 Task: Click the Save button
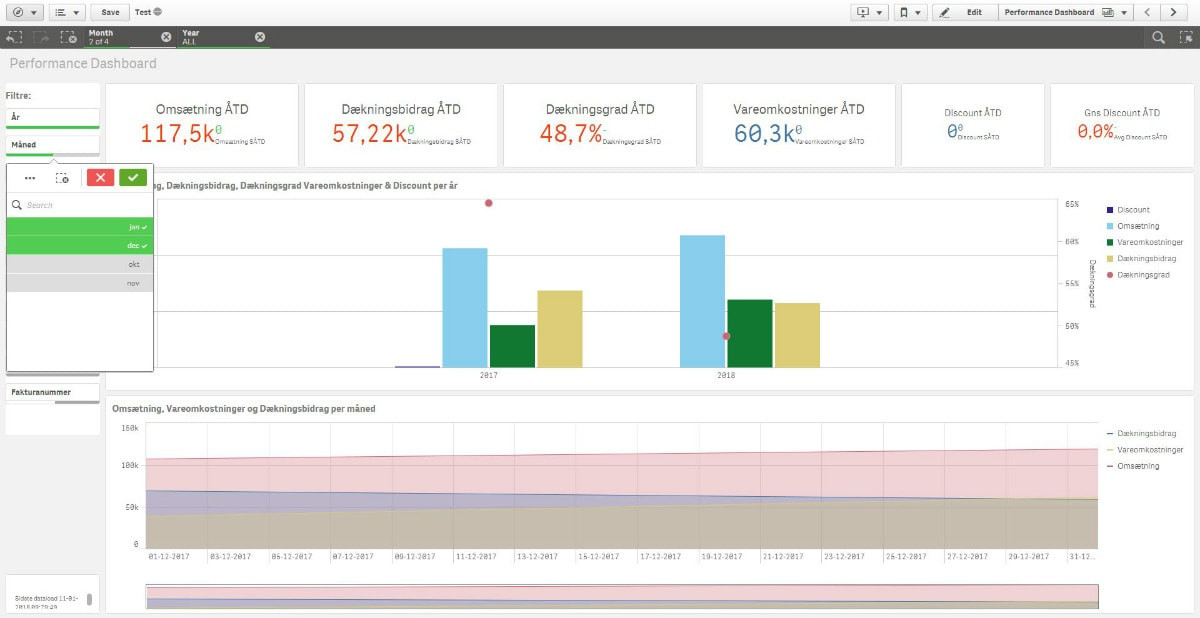[x=110, y=12]
